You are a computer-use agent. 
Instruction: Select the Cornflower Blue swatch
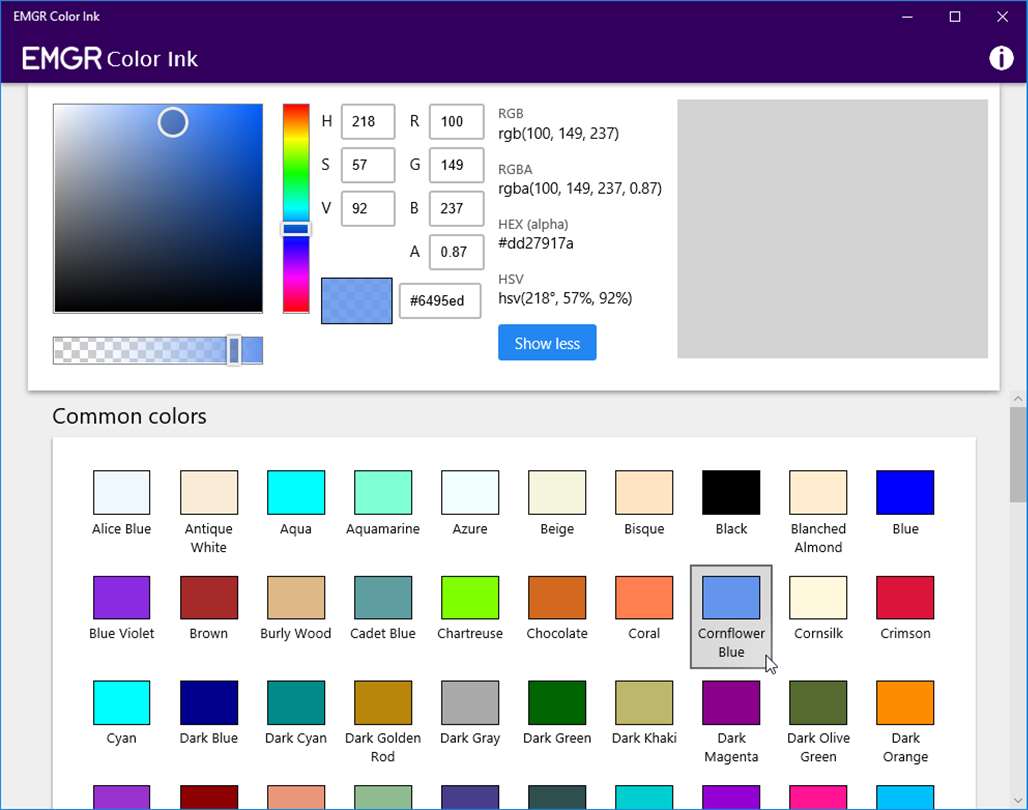pos(731,597)
